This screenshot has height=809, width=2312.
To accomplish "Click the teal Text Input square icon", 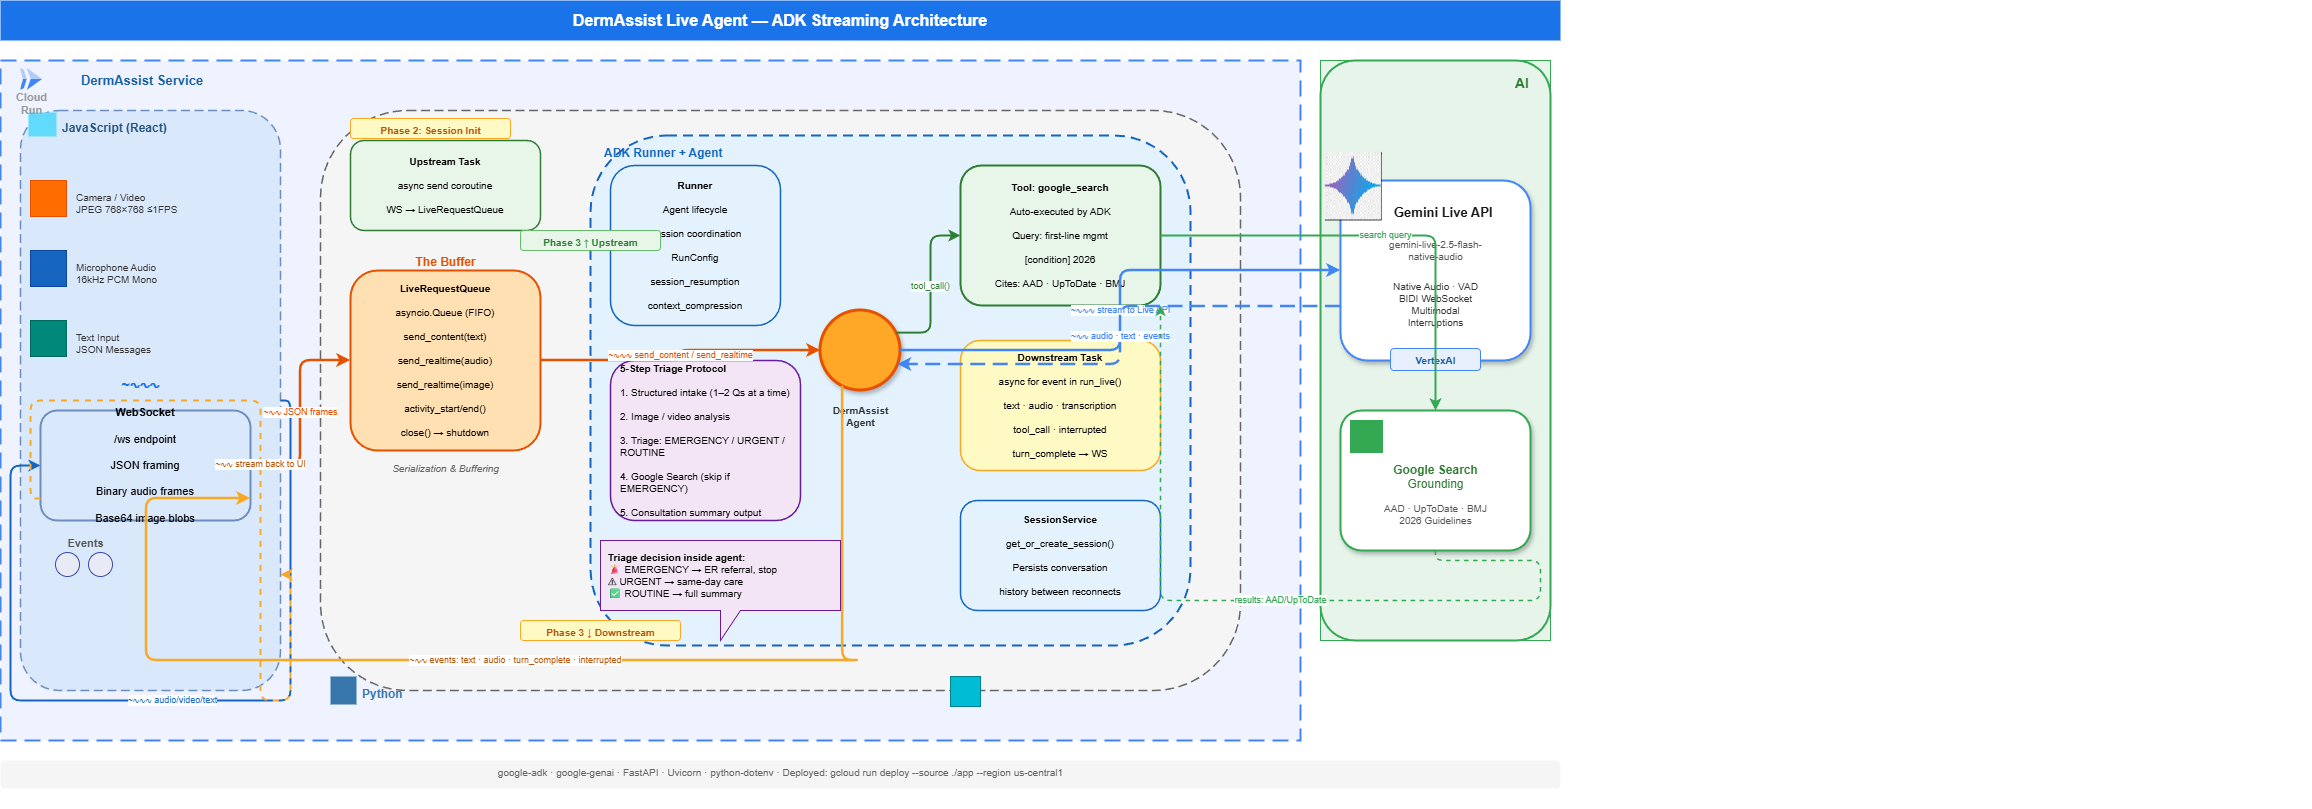I will tap(48, 339).
